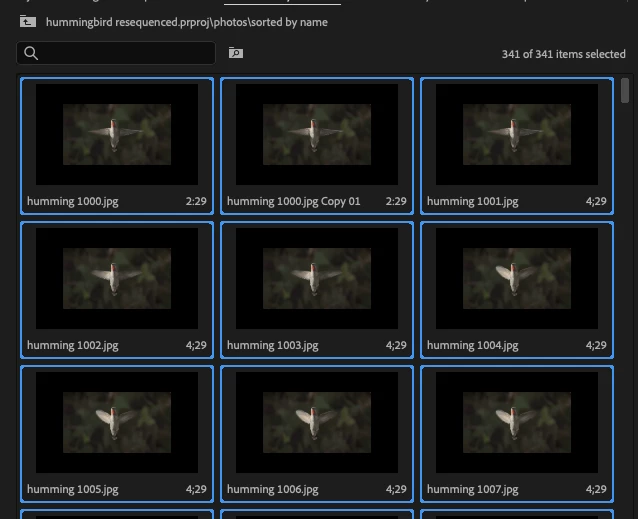638x519 pixels.
Task: Click the humming 1005.jpg file name
Action: tap(73, 490)
